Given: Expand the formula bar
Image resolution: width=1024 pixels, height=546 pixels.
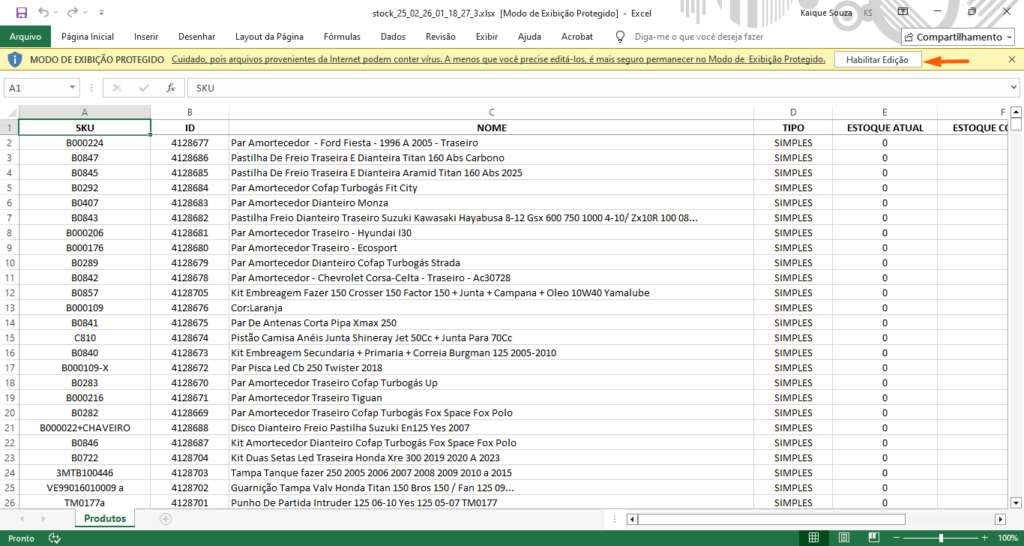Looking at the screenshot, I should [x=1013, y=88].
